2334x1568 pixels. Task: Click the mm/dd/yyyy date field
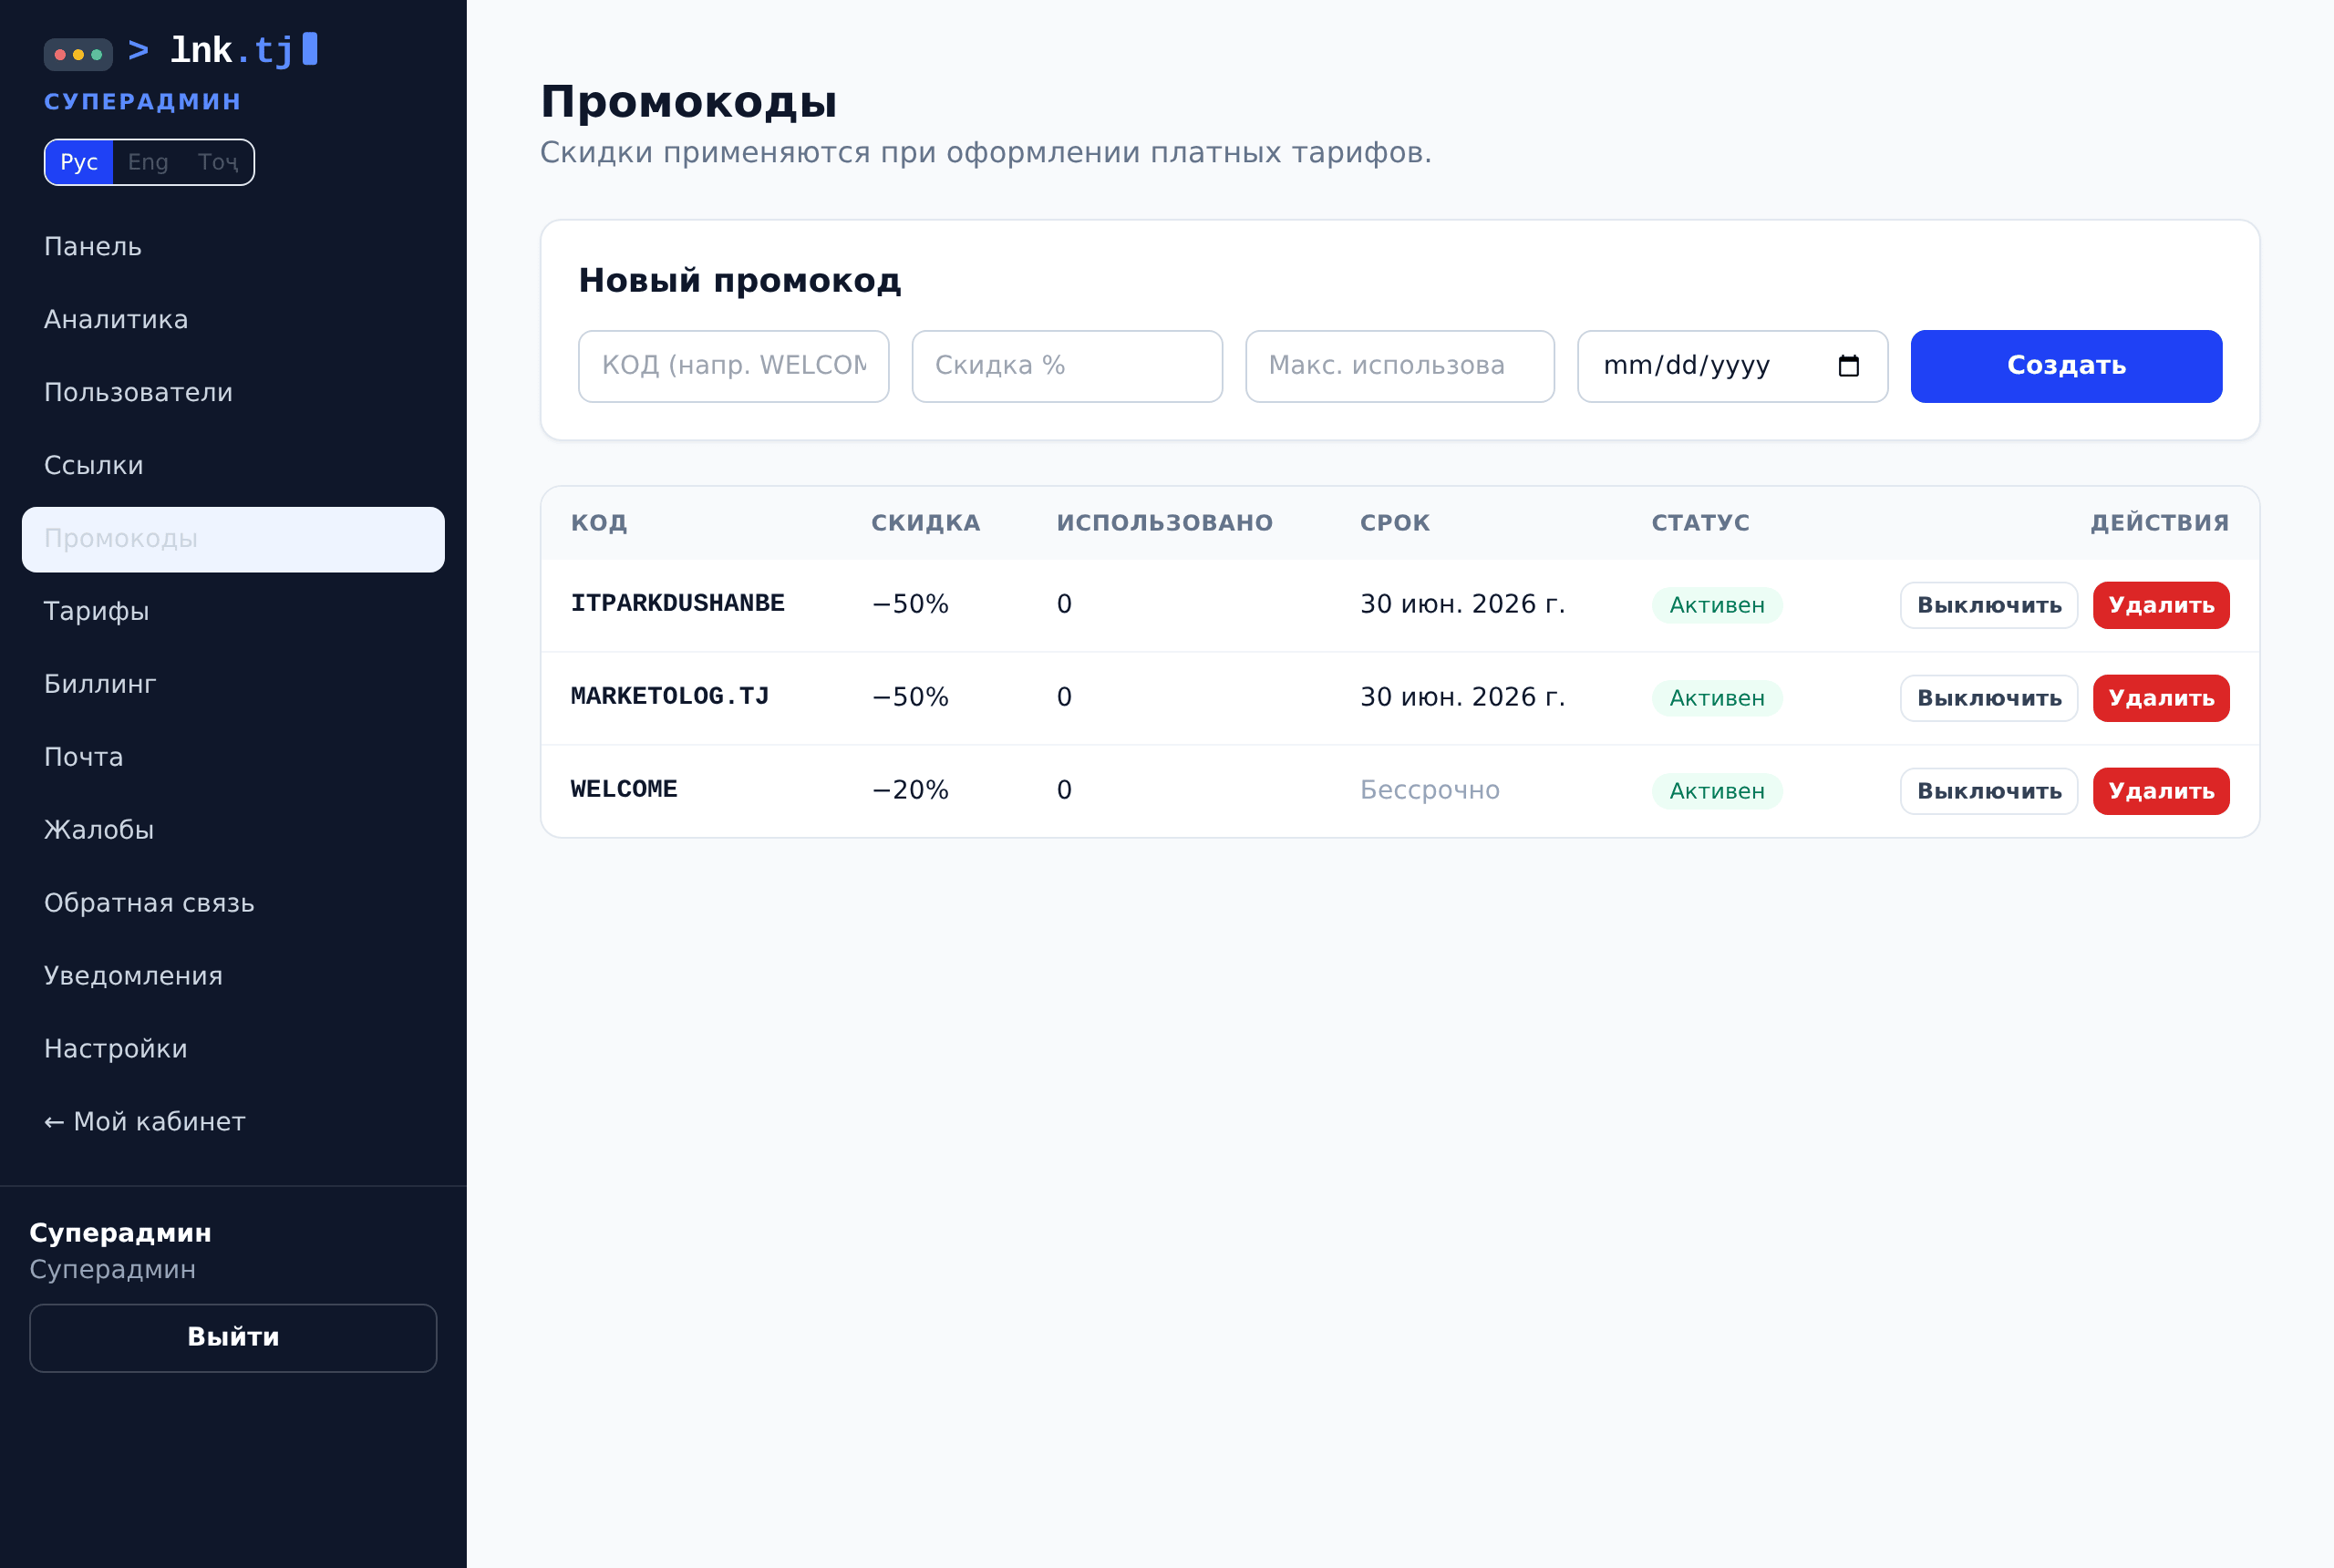click(1732, 366)
